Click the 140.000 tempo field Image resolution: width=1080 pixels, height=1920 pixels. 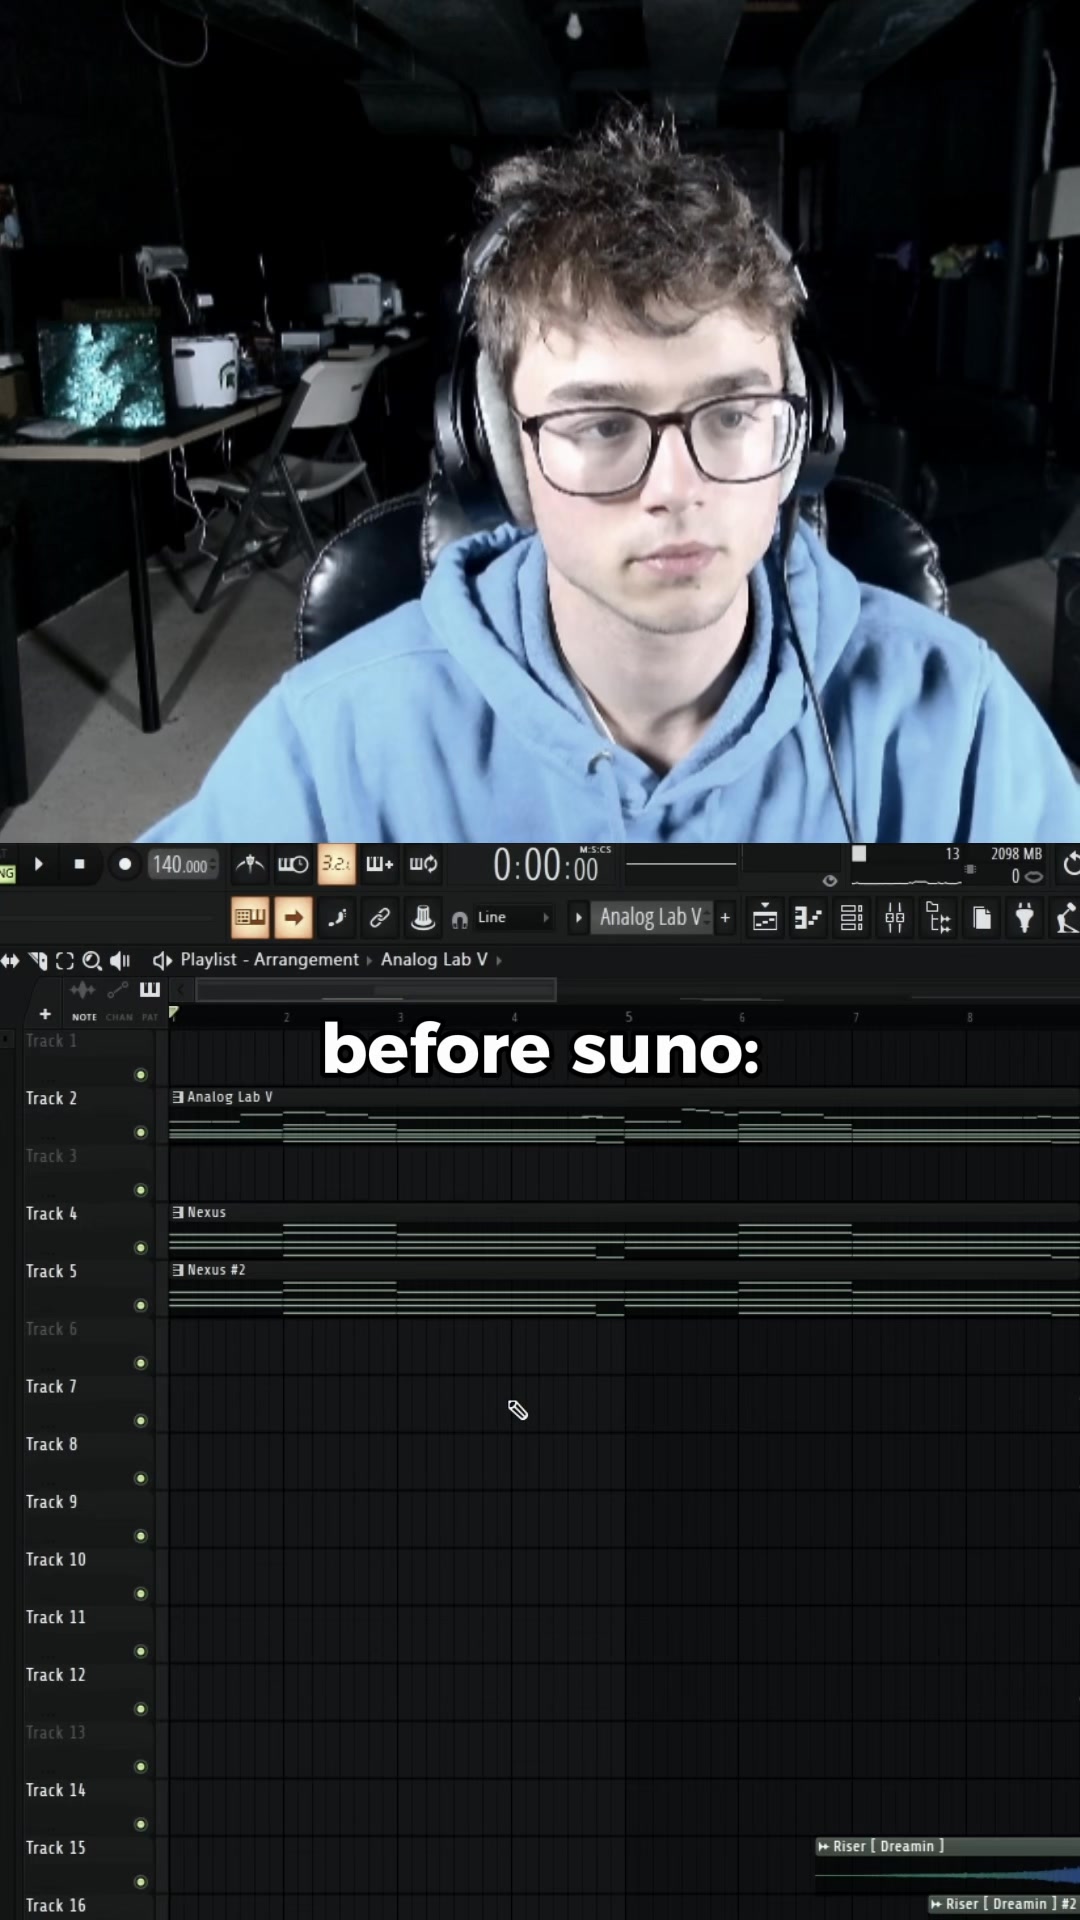click(182, 865)
